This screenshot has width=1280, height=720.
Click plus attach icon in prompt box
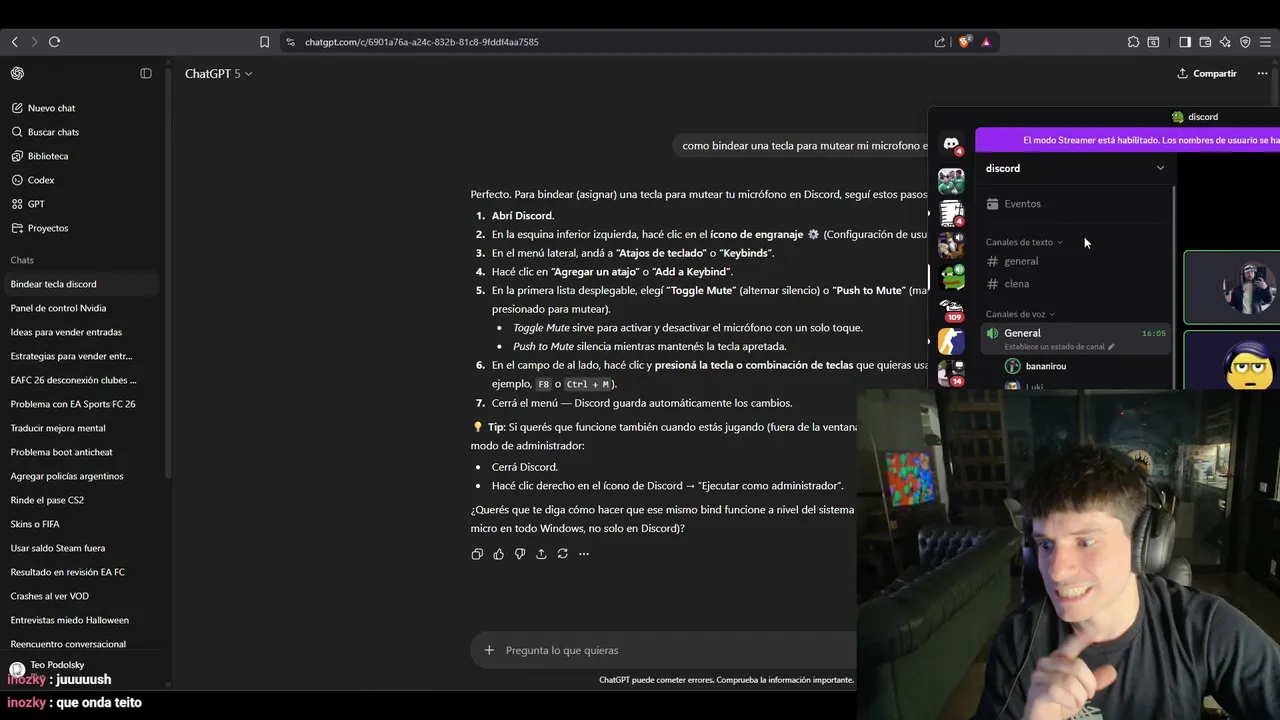(x=489, y=650)
